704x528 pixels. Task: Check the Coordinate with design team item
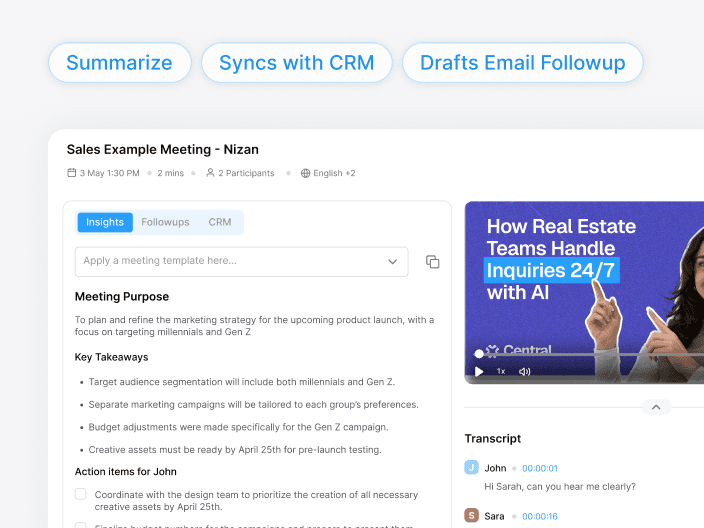[x=80, y=494]
